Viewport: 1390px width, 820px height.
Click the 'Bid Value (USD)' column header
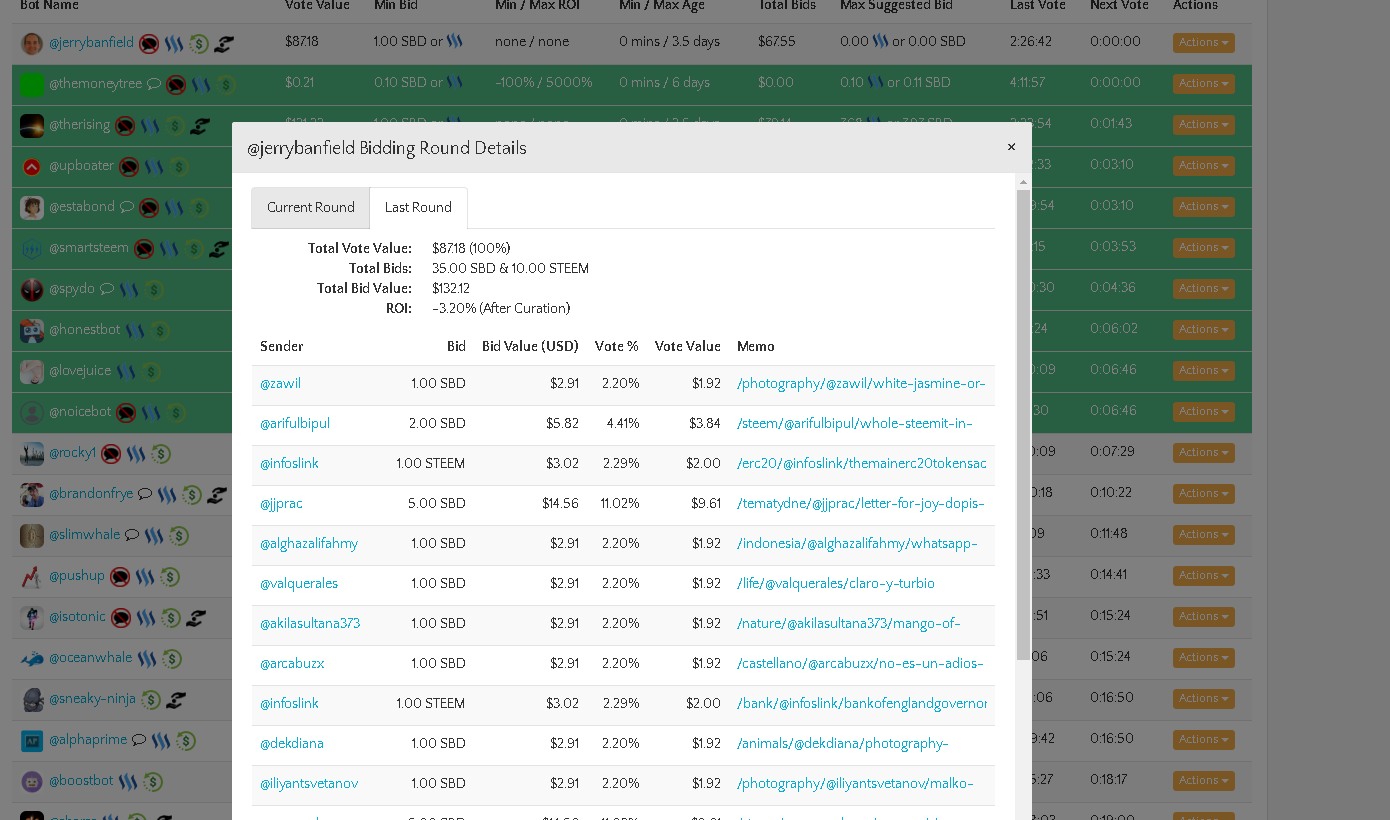point(530,347)
